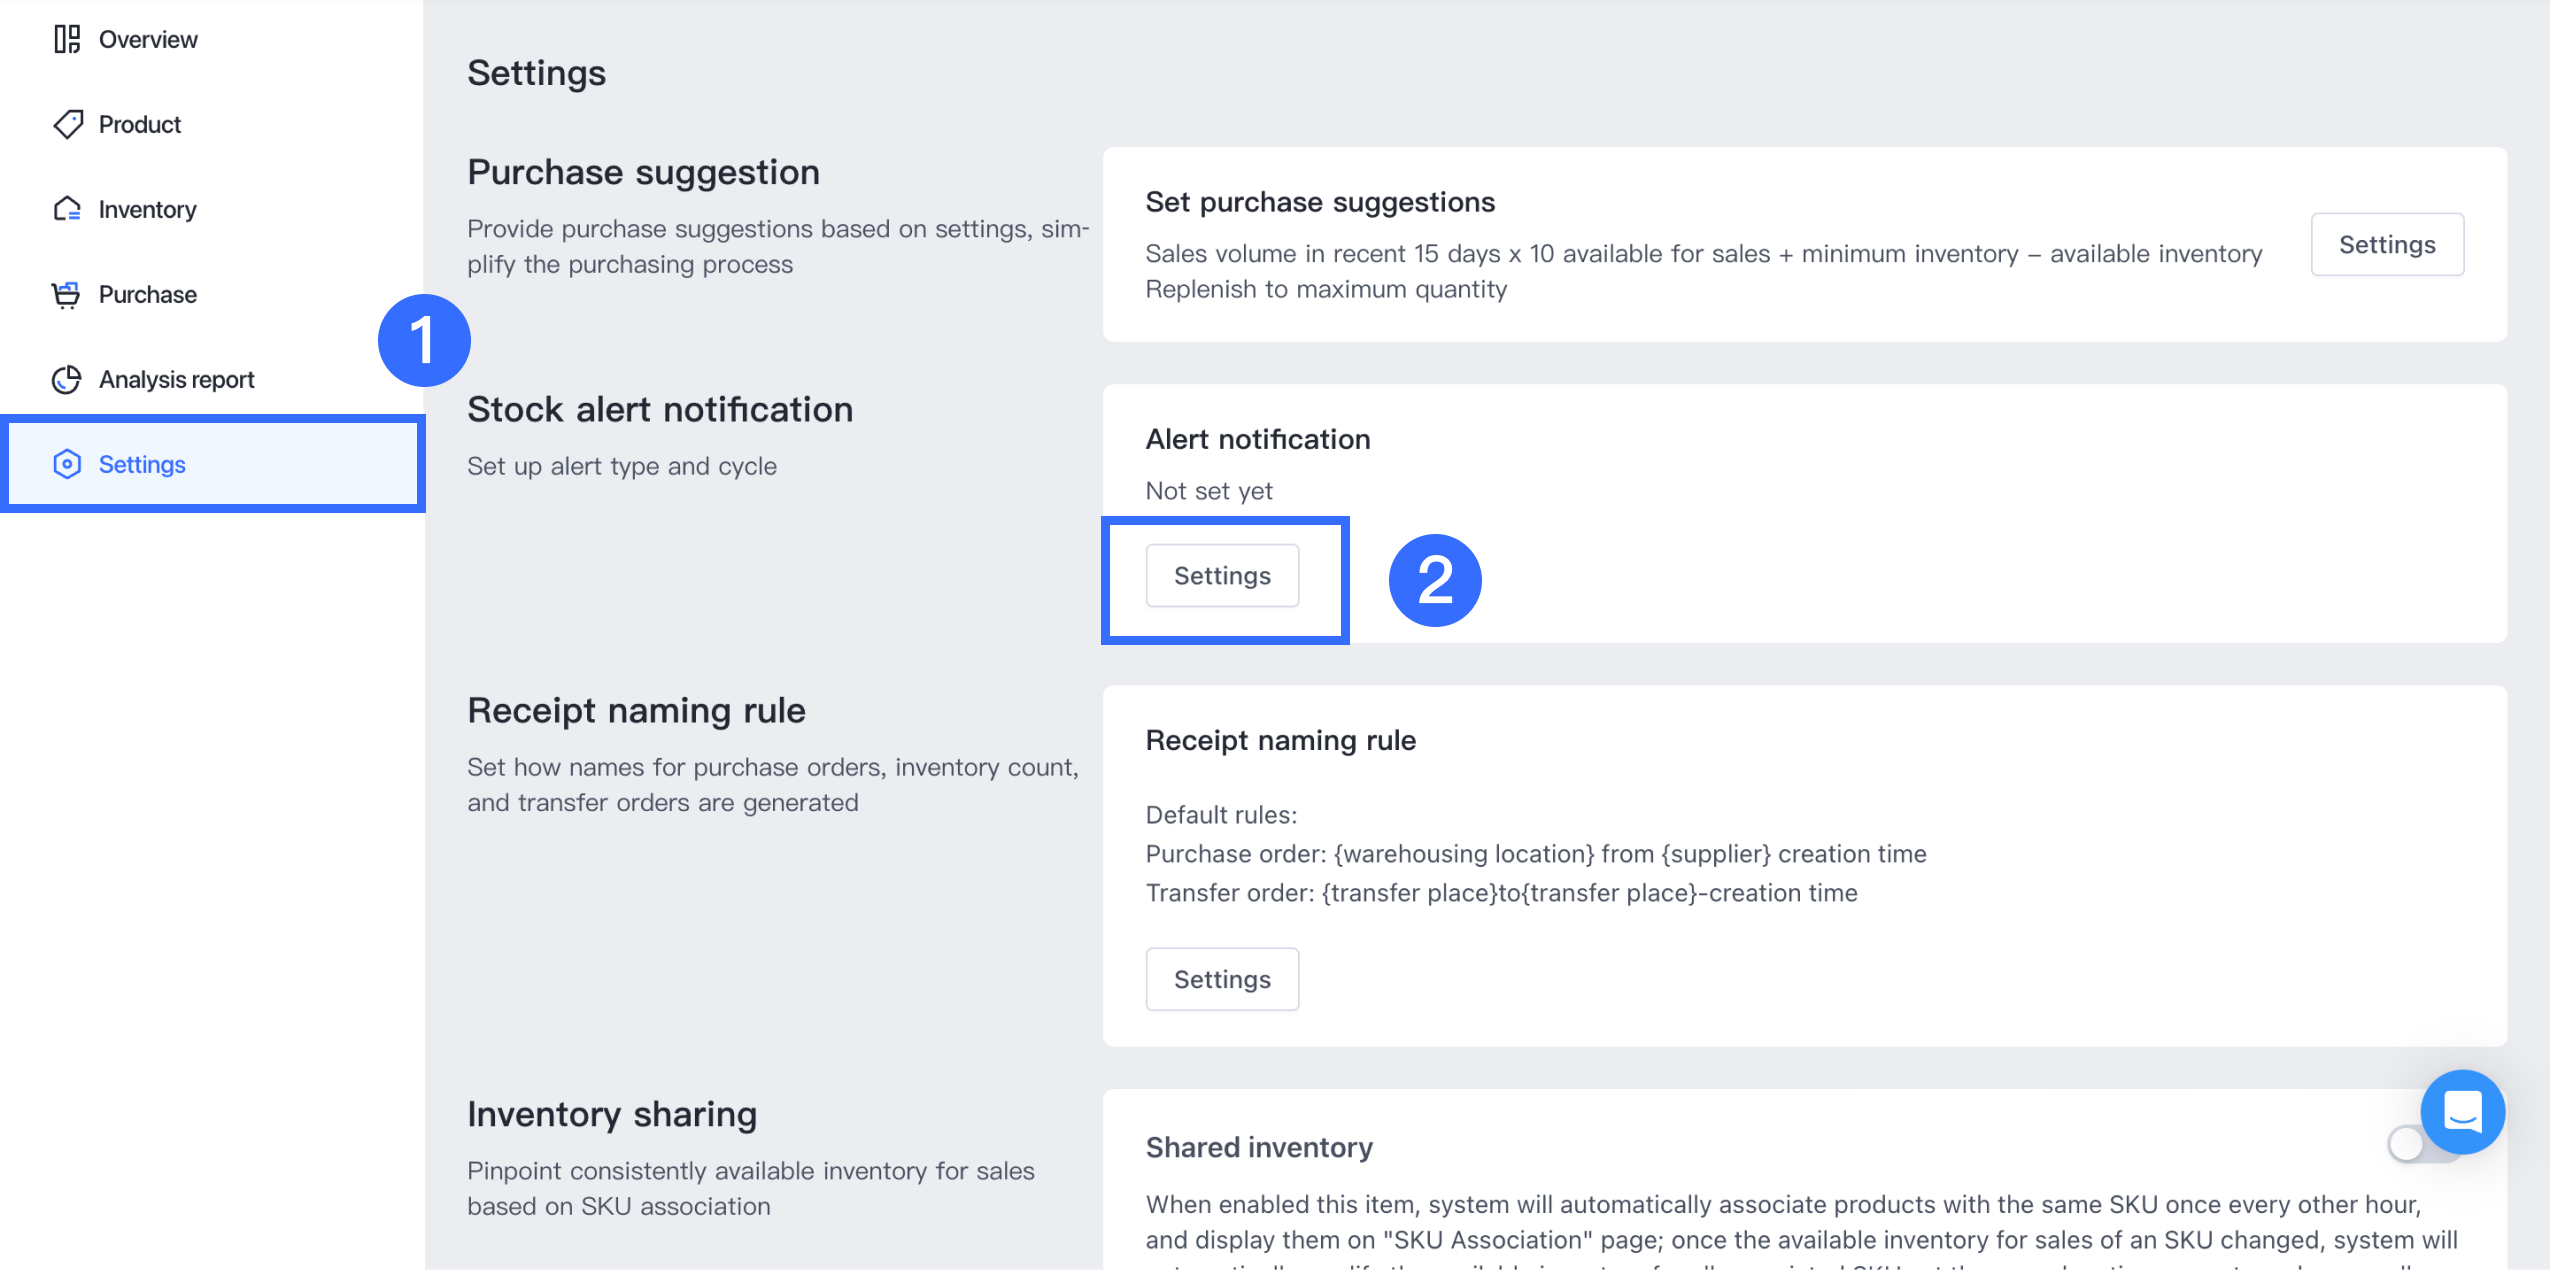The image size is (2550, 1270).
Task: Go to Overview in the sidebar
Action: pos(148,39)
